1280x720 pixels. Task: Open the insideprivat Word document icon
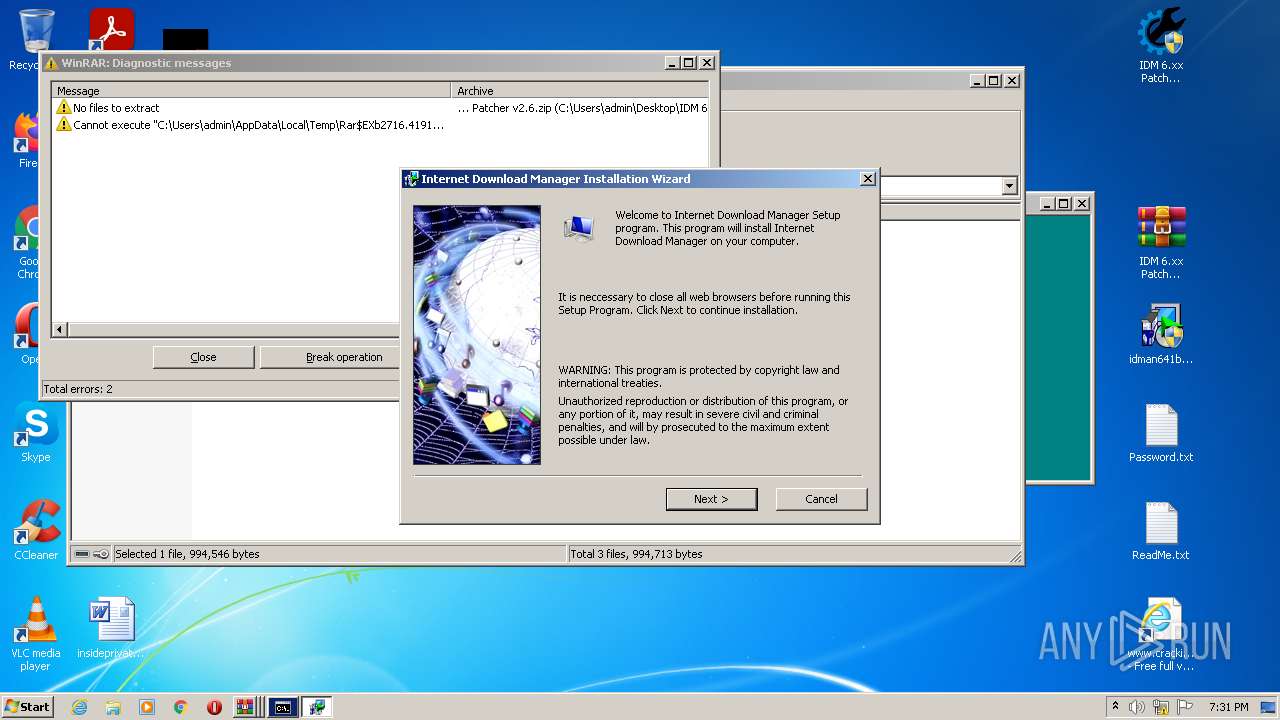pos(111,627)
